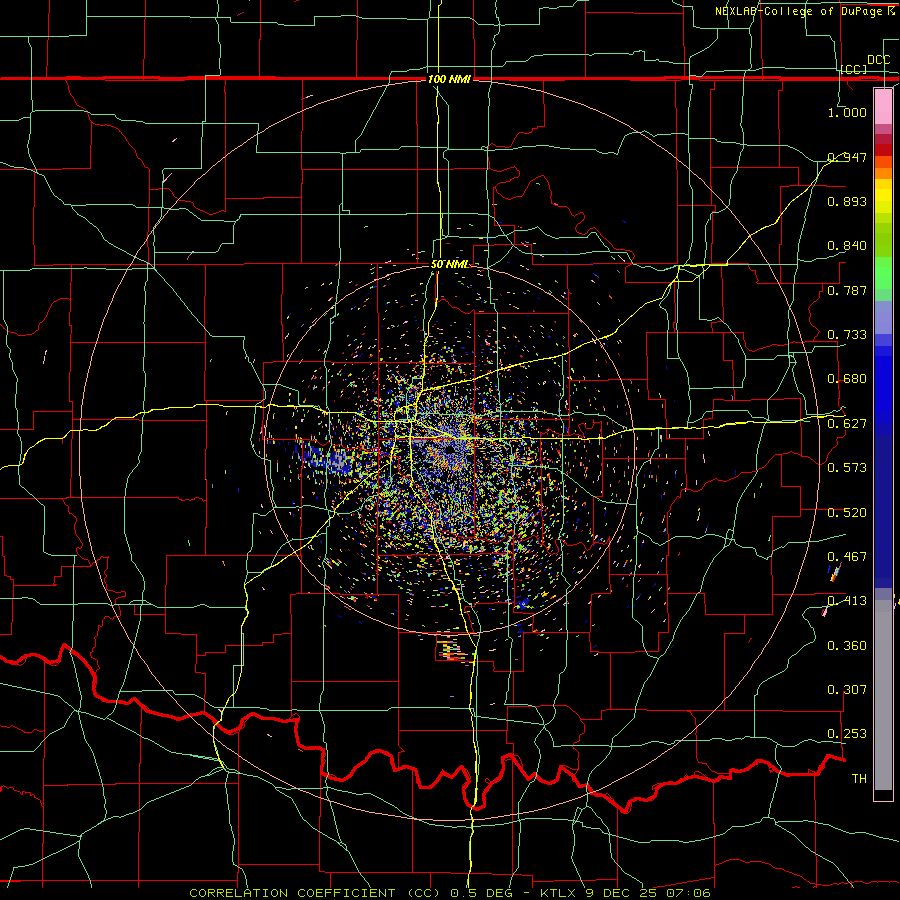Click the DCC product label

point(878,60)
